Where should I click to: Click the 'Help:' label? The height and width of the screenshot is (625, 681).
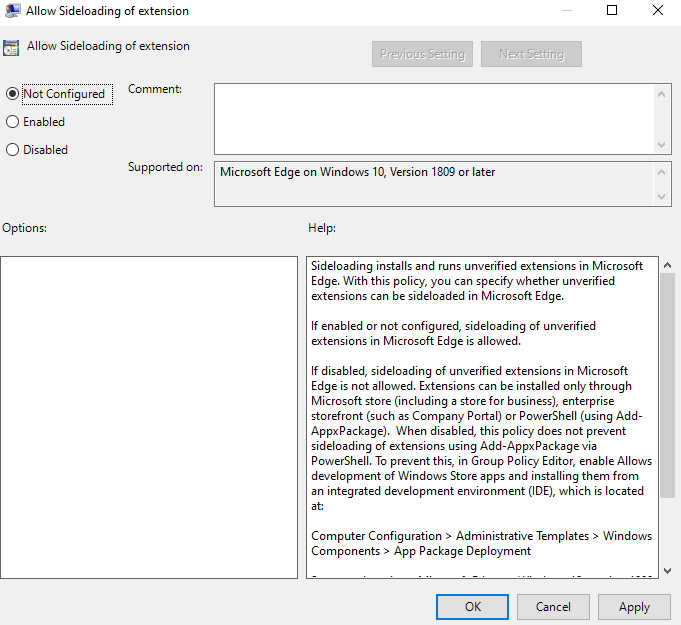point(322,228)
